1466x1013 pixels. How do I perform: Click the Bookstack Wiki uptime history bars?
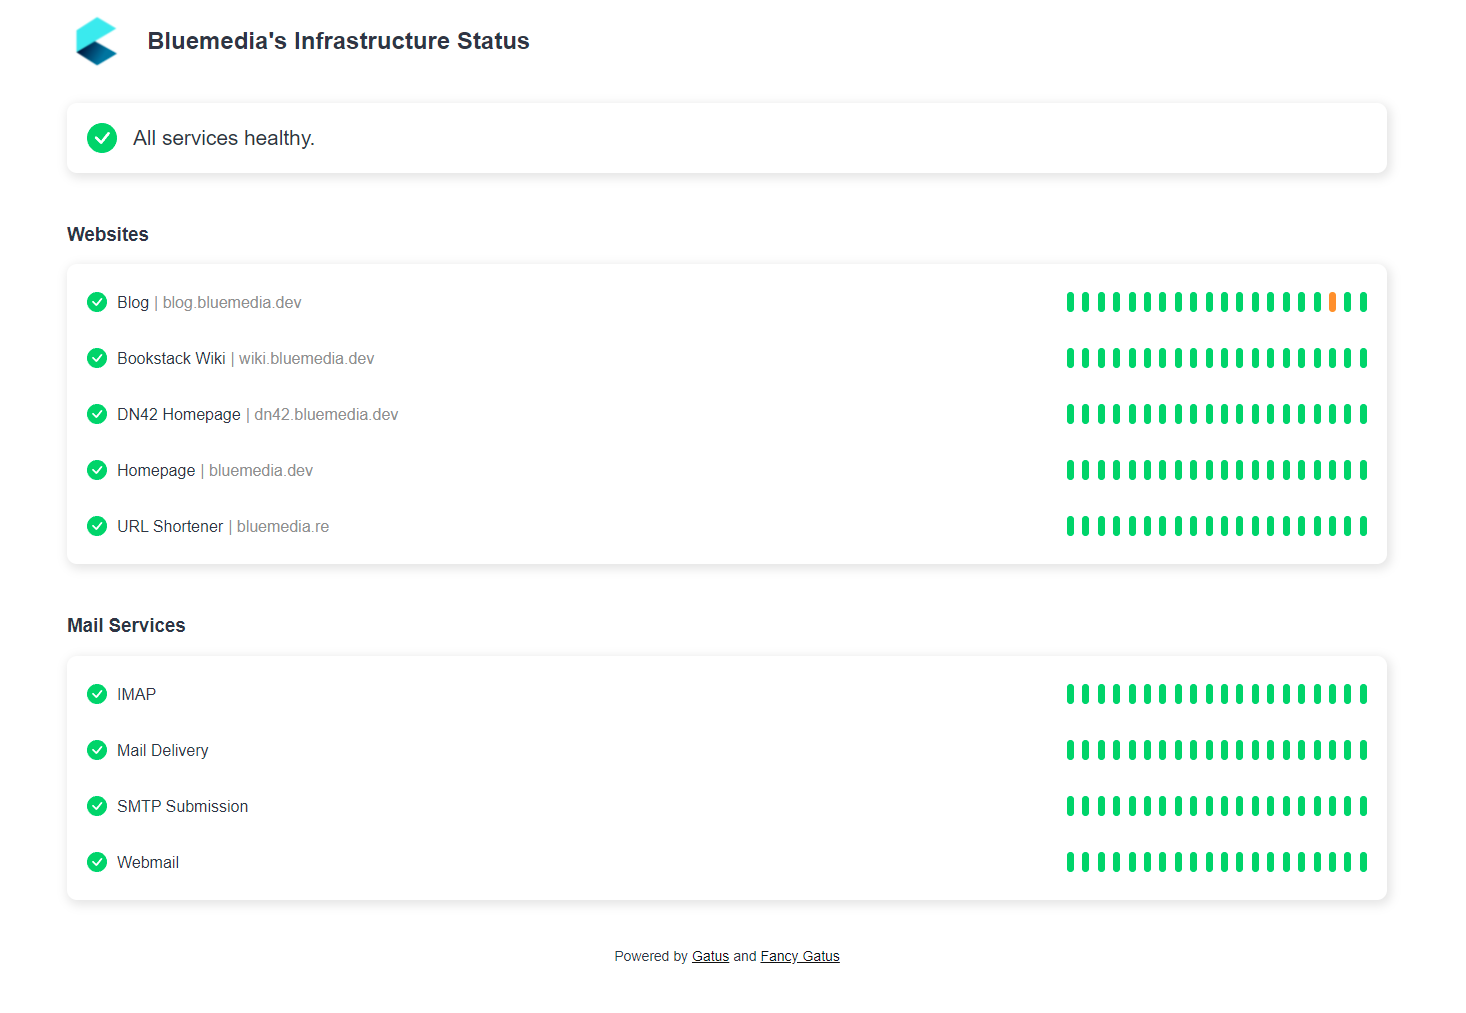tap(1217, 358)
